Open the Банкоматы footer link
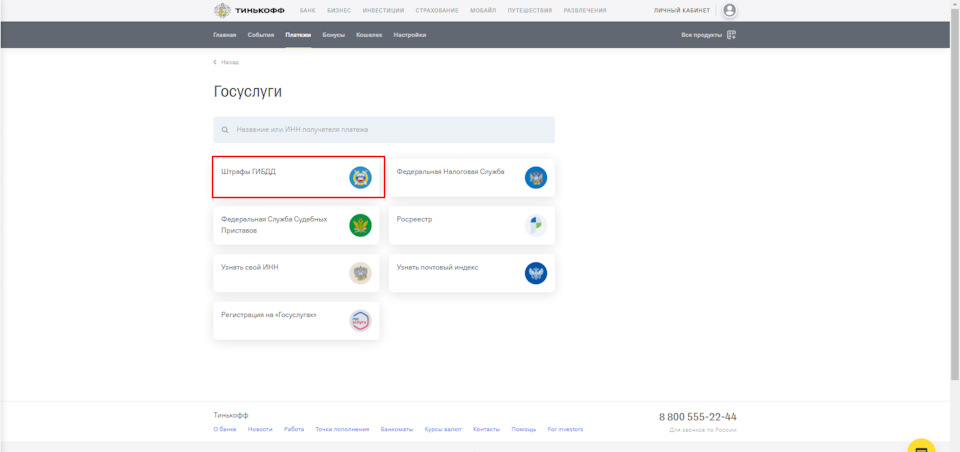 tap(397, 429)
